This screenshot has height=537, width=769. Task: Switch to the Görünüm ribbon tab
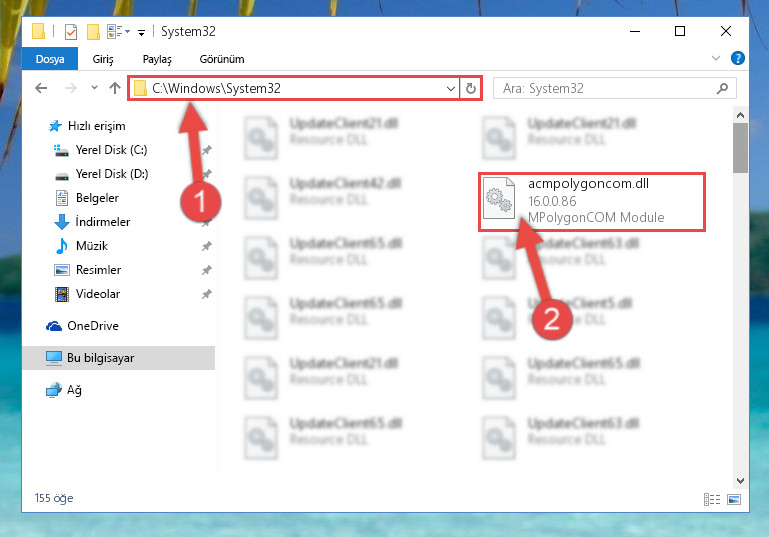pyautogui.click(x=222, y=59)
